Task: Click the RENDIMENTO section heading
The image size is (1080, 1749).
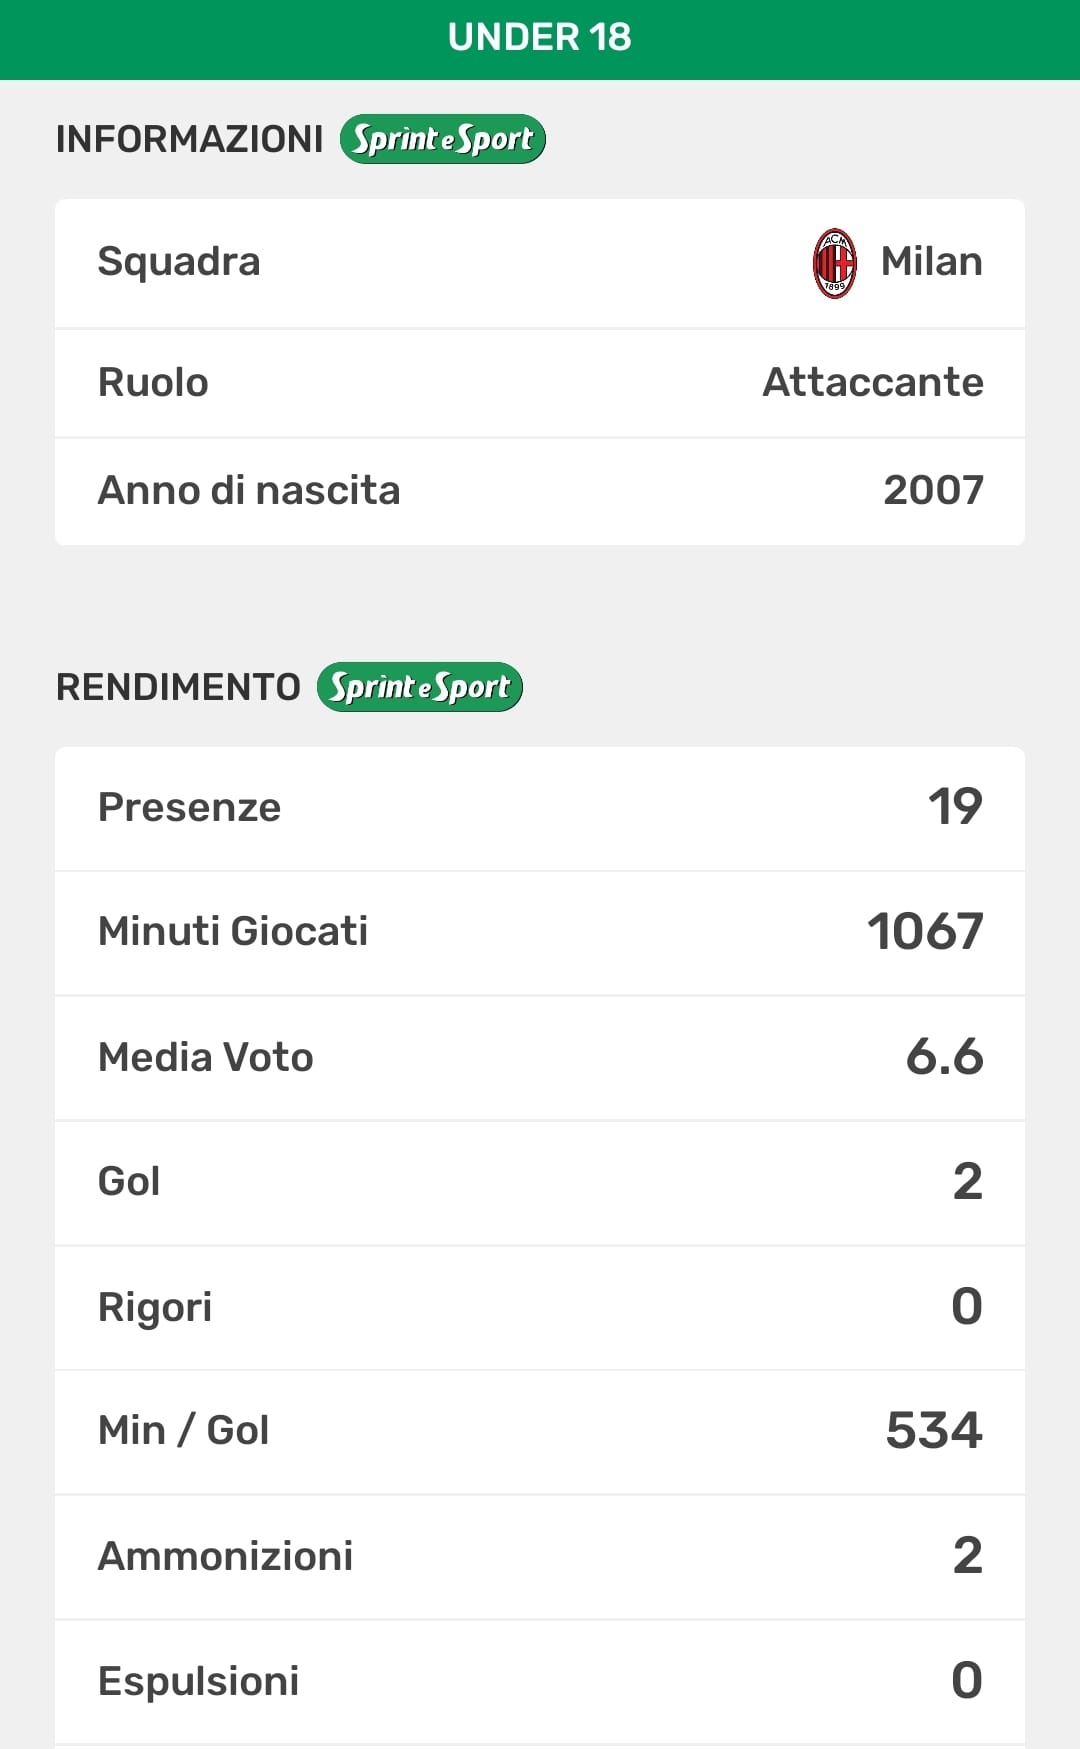Action: click(x=178, y=688)
